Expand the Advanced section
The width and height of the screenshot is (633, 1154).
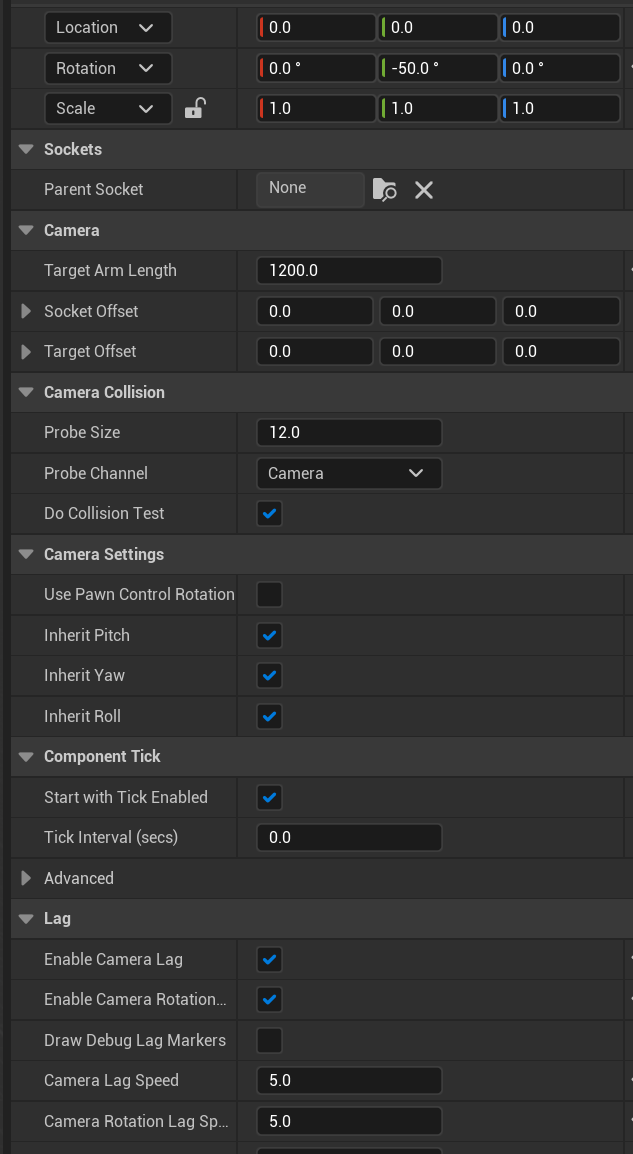26,878
